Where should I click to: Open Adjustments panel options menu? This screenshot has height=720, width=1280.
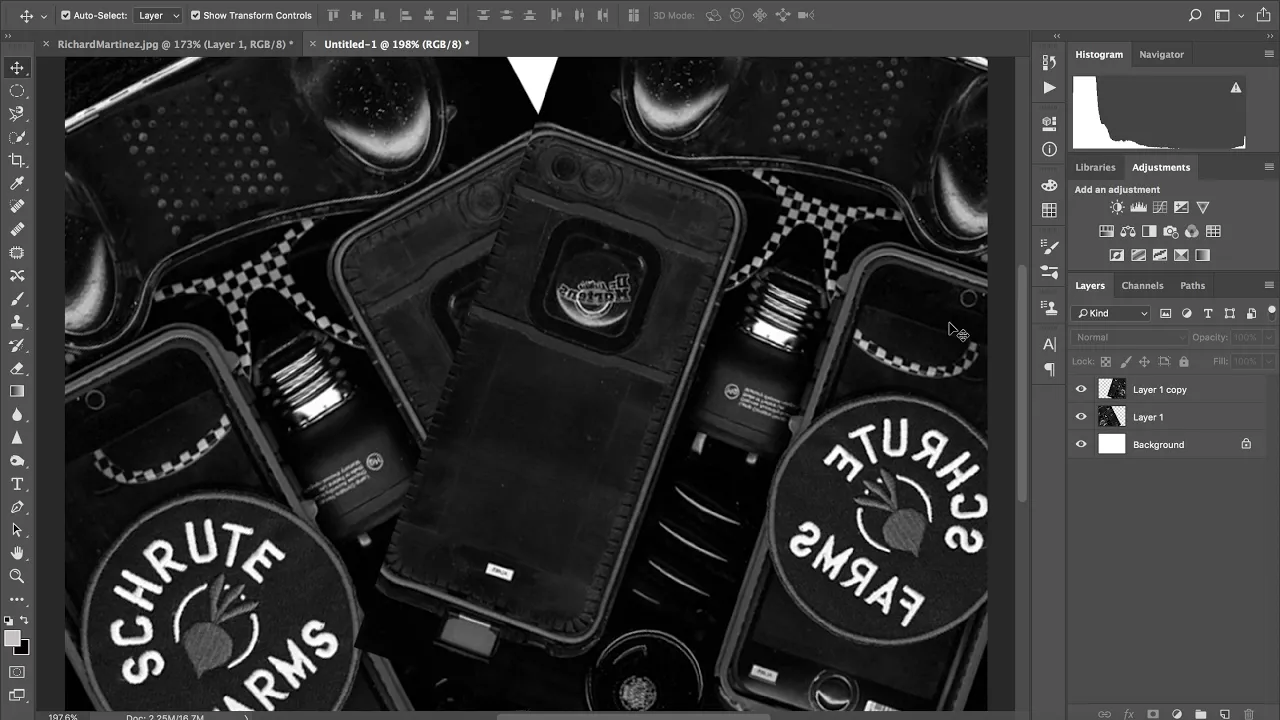1269,167
